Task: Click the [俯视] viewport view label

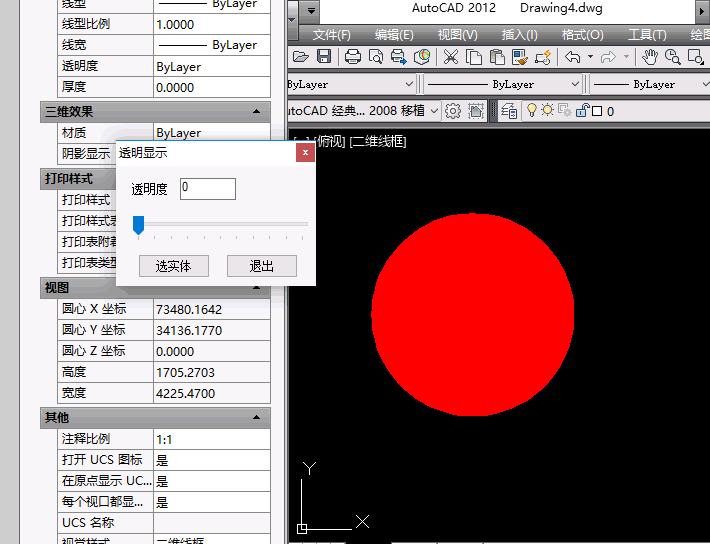Action: click(x=330, y=142)
